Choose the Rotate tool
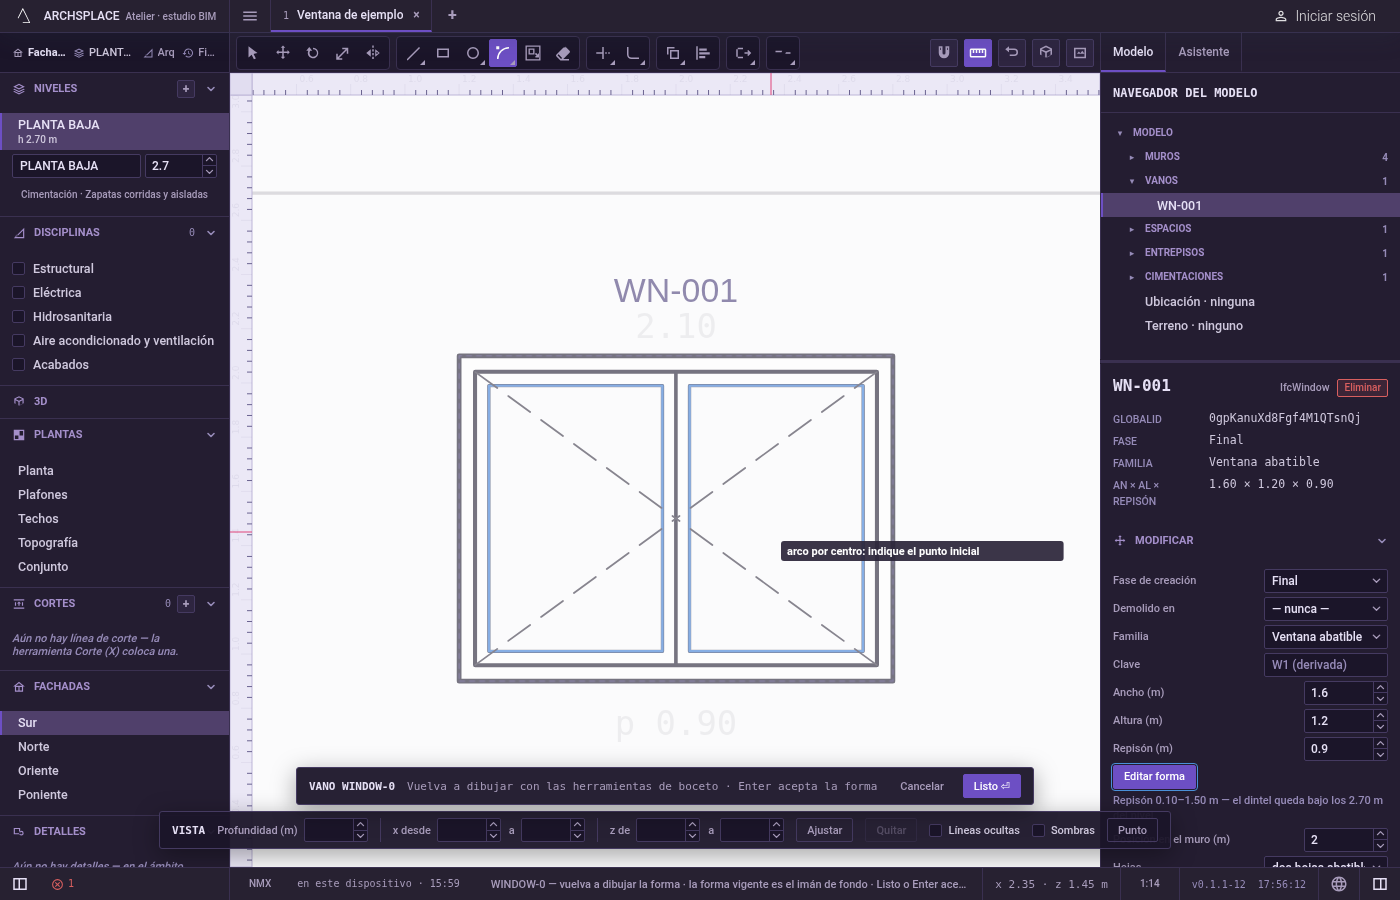 point(313,53)
